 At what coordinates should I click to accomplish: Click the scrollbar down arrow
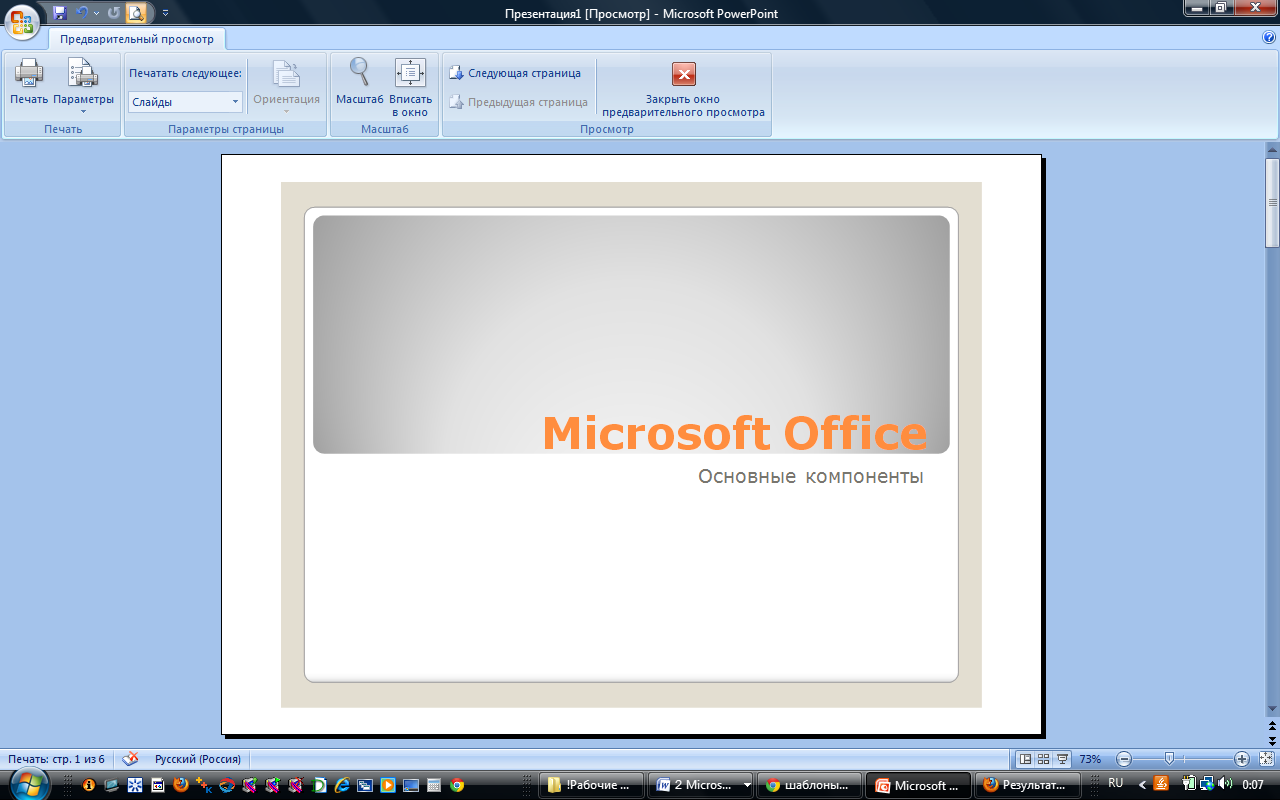tap(1272, 711)
